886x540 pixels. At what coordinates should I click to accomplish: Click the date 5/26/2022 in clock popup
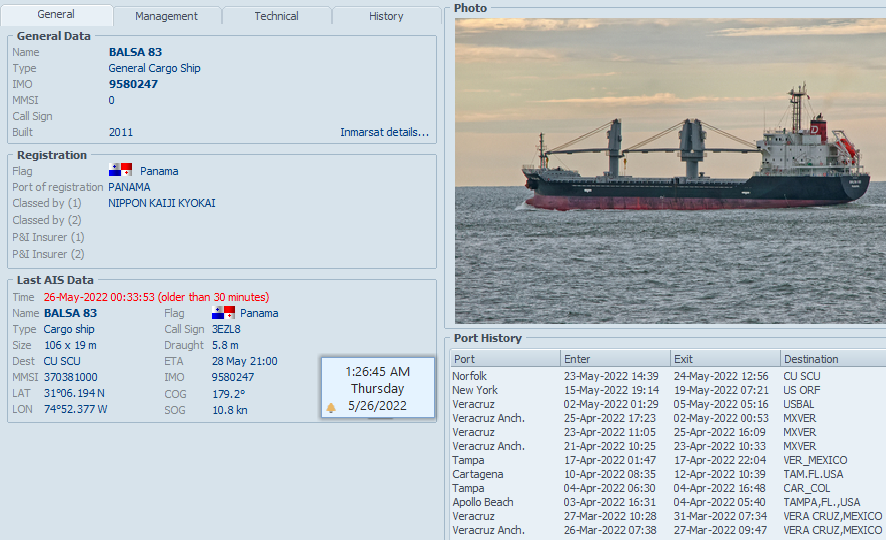point(377,406)
